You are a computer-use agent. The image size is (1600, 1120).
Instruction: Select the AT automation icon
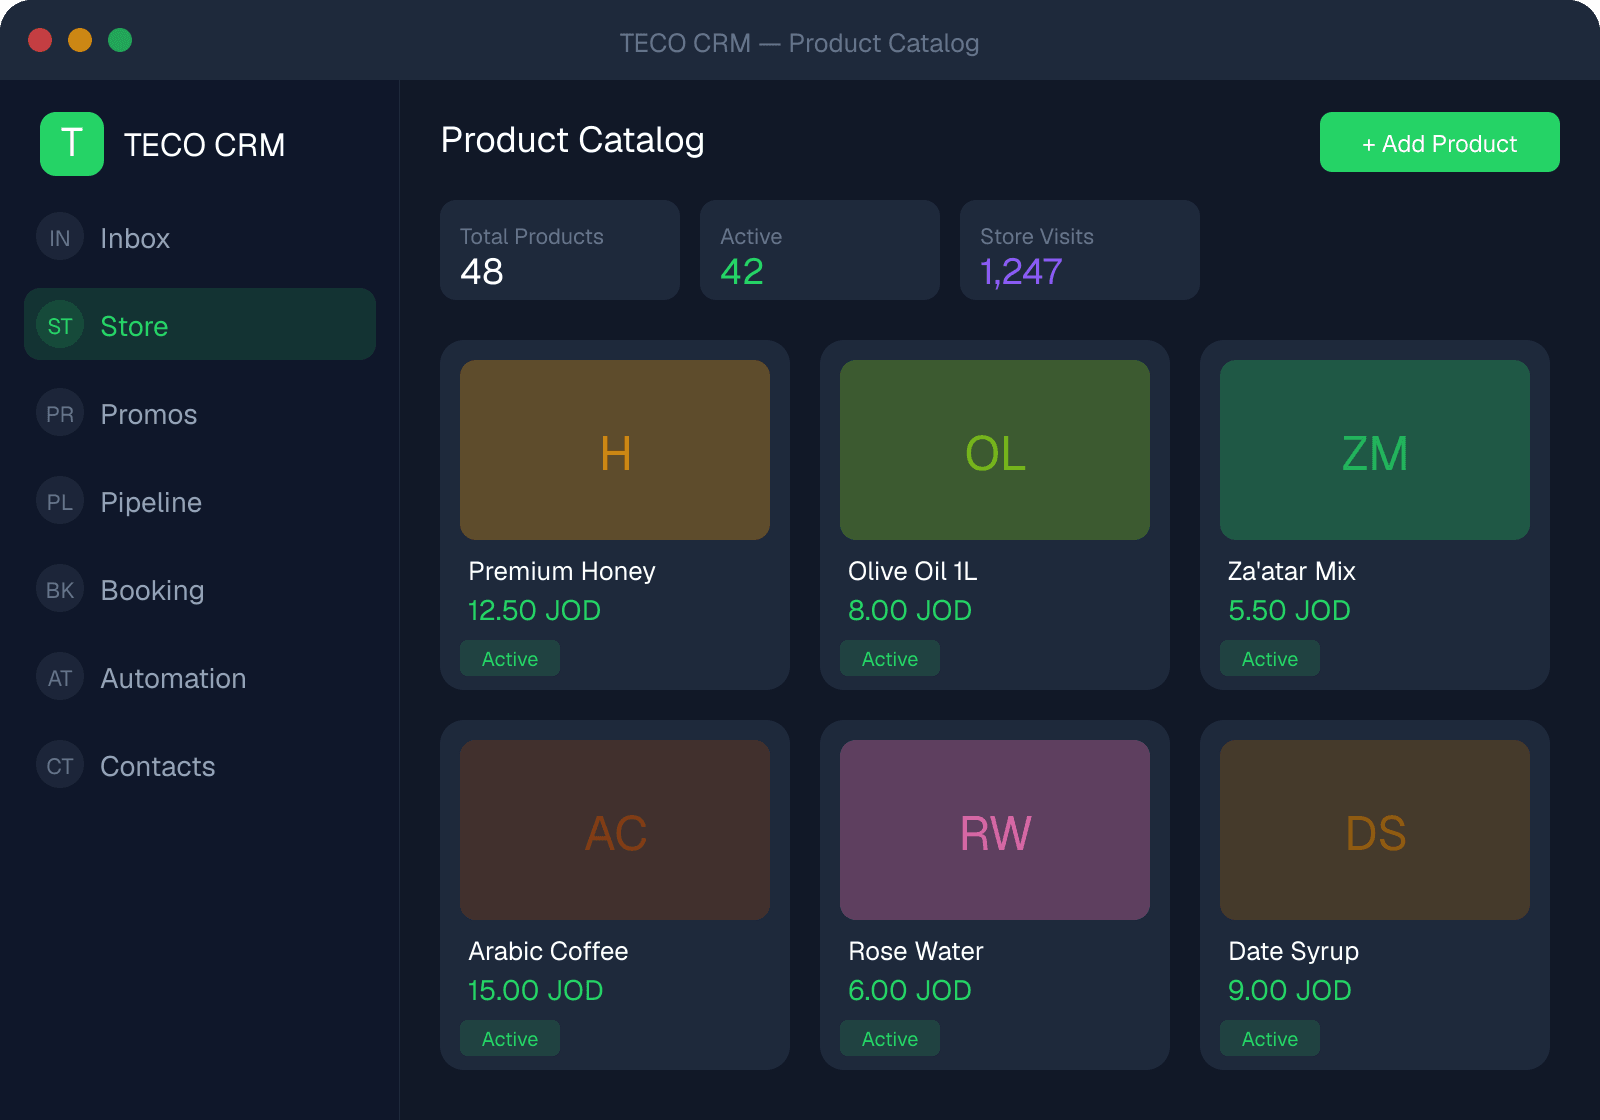tap(60, 677)
